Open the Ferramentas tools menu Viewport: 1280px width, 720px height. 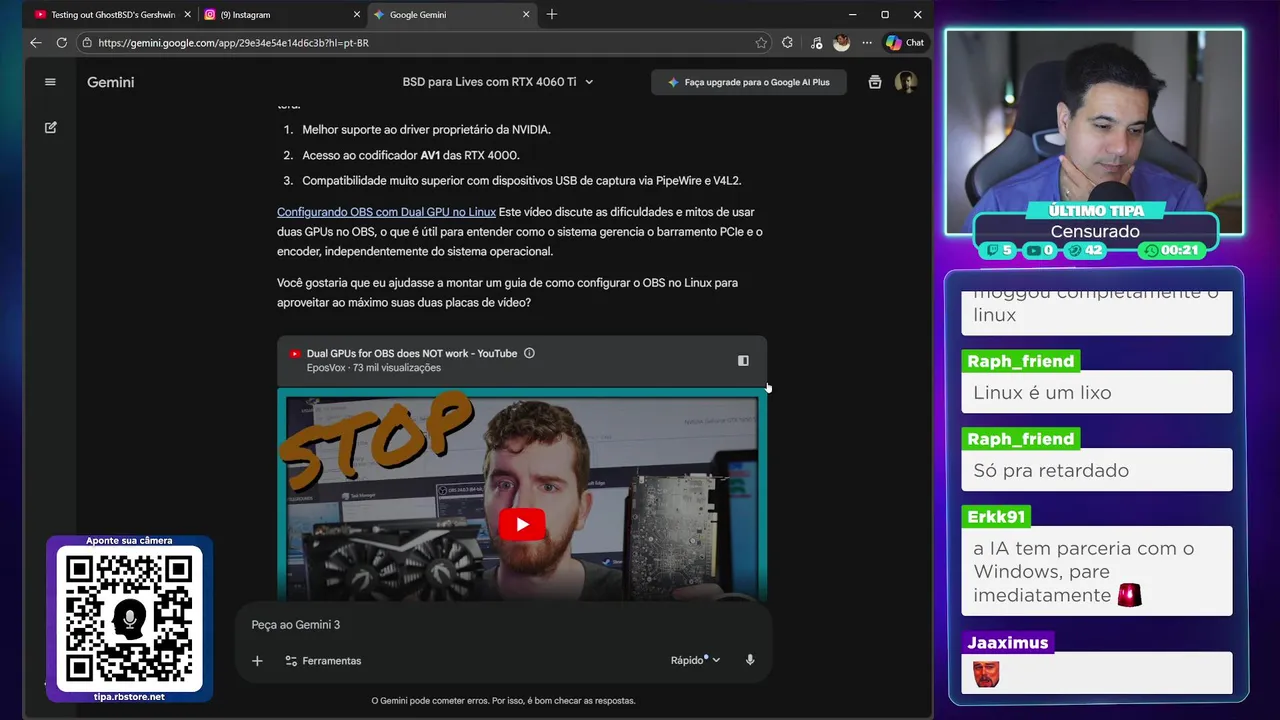click(x=323, y=661)
